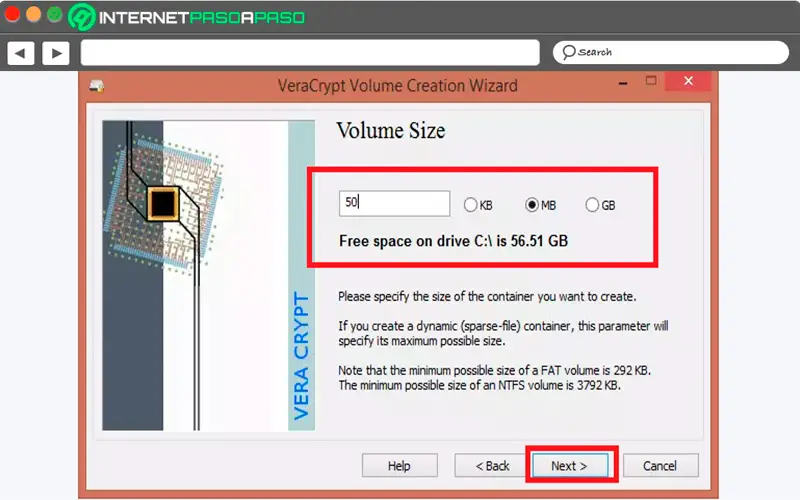This screenshot has height=500, width=800.
Task: Click 'Free space on drive C:\ is 56.51 GB' text
Action: [x=454, y=241]
